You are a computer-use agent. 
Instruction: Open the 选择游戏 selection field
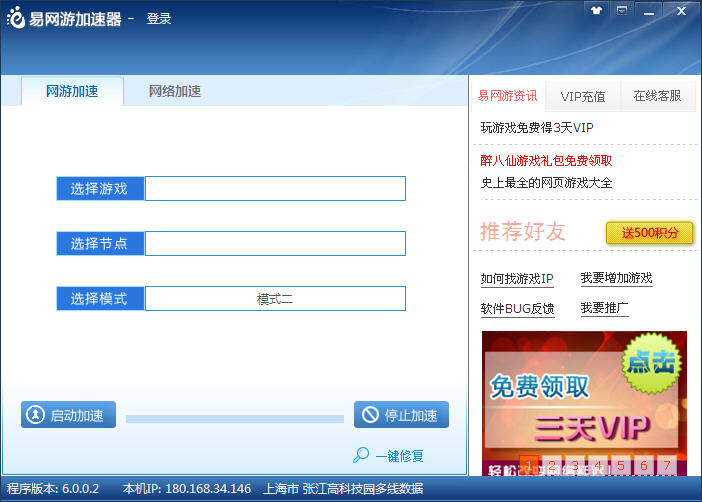click(275, 189)
